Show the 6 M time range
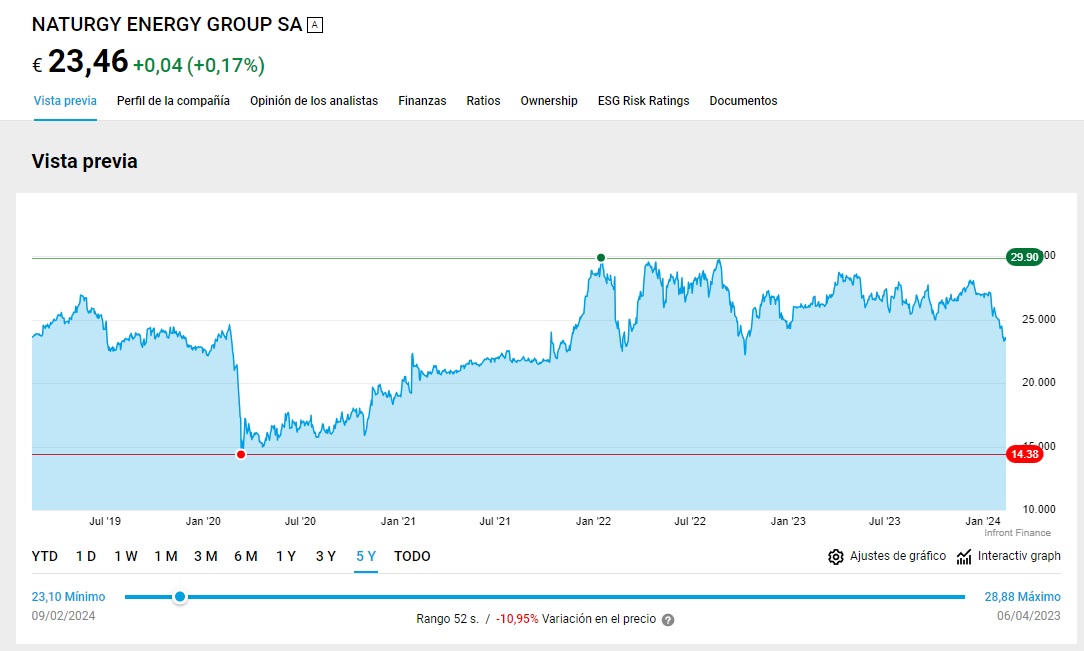The width and height of the screenshot is (1084, 651). pyautogui.click(x=245, y=556)
